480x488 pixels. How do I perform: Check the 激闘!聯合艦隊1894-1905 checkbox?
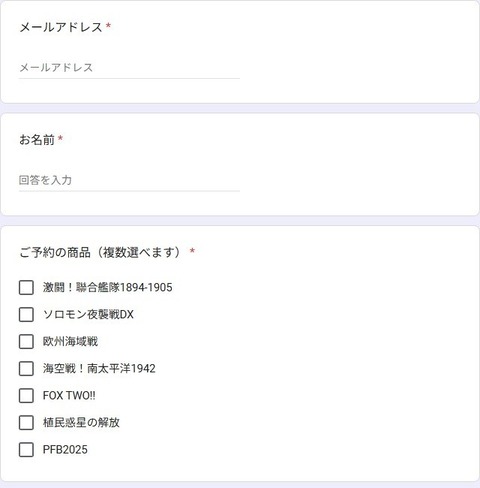point(26,287)
